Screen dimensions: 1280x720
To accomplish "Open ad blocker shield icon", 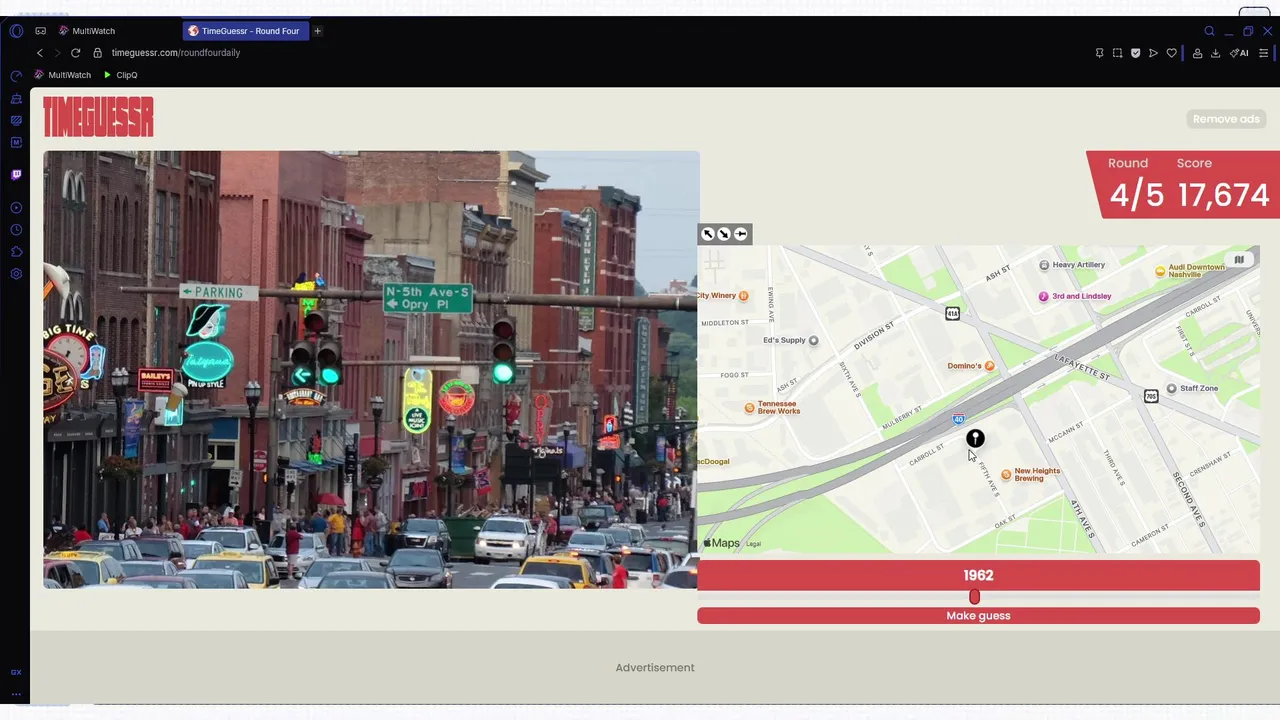I will pyautogui.click(x=1135, y=53).
